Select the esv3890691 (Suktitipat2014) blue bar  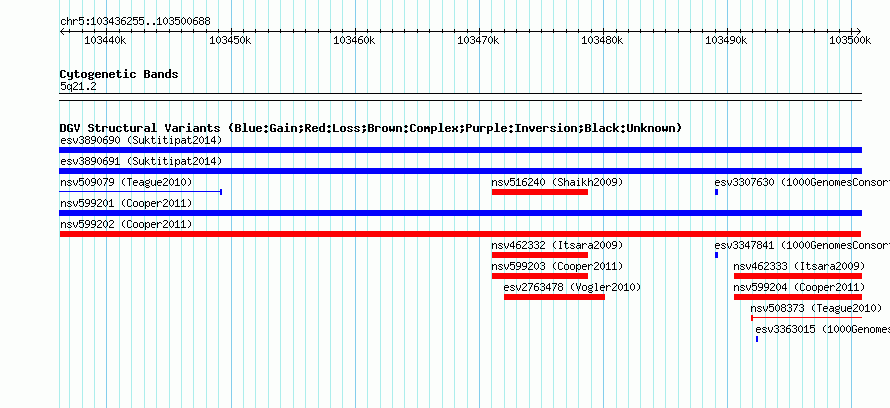460,171
